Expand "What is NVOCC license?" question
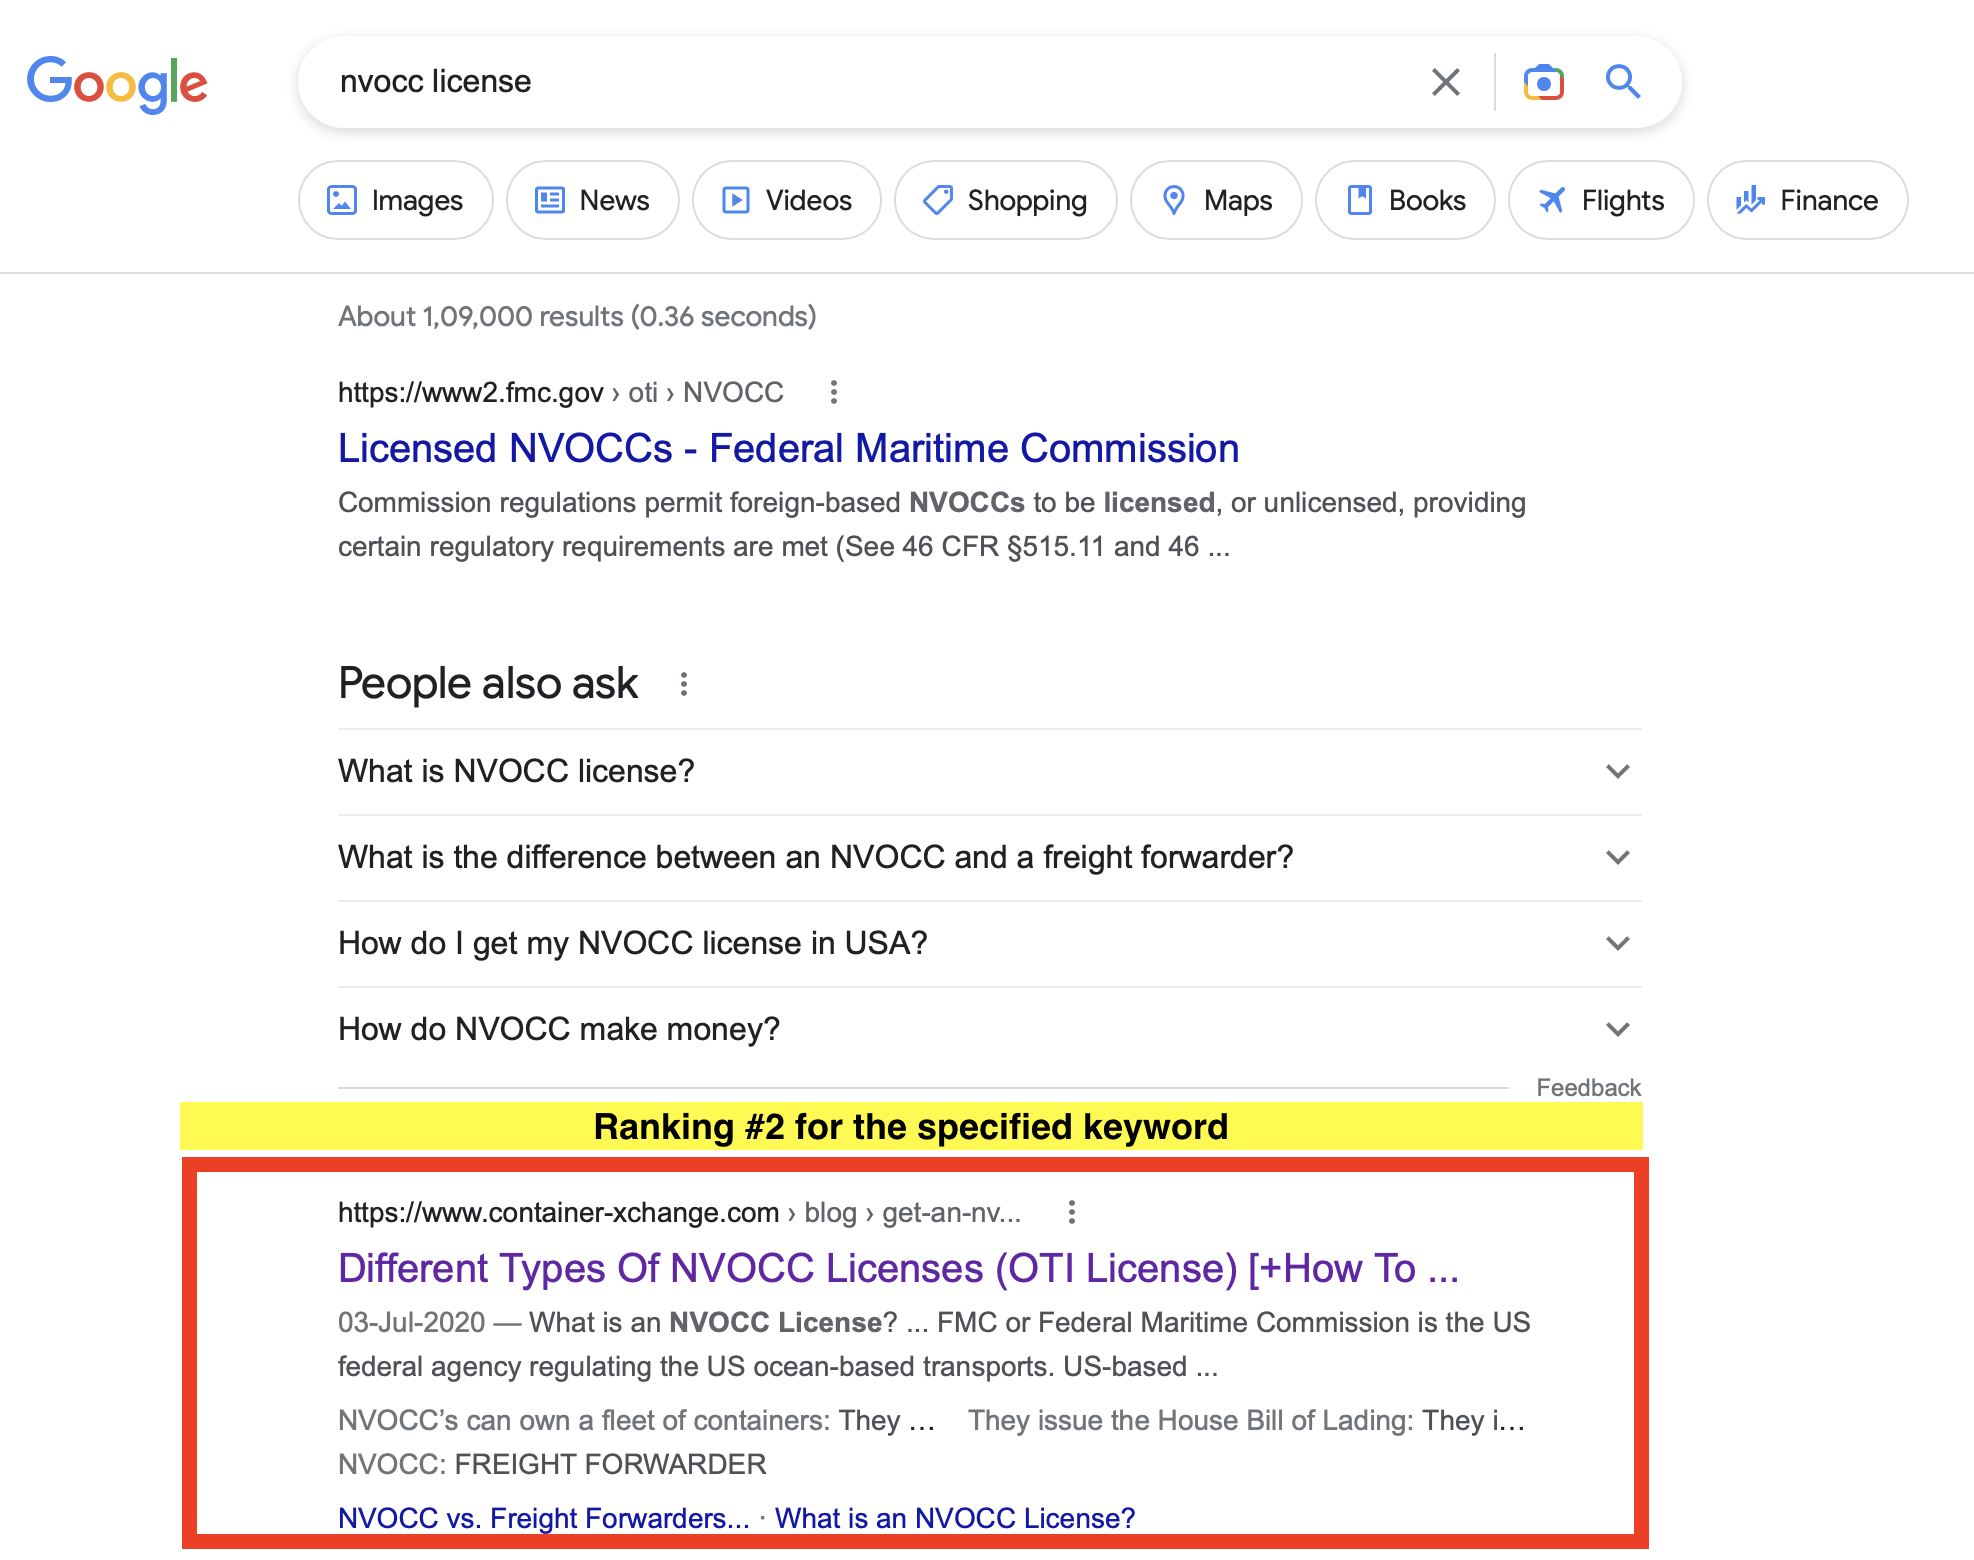 (x=1617, y=771)
